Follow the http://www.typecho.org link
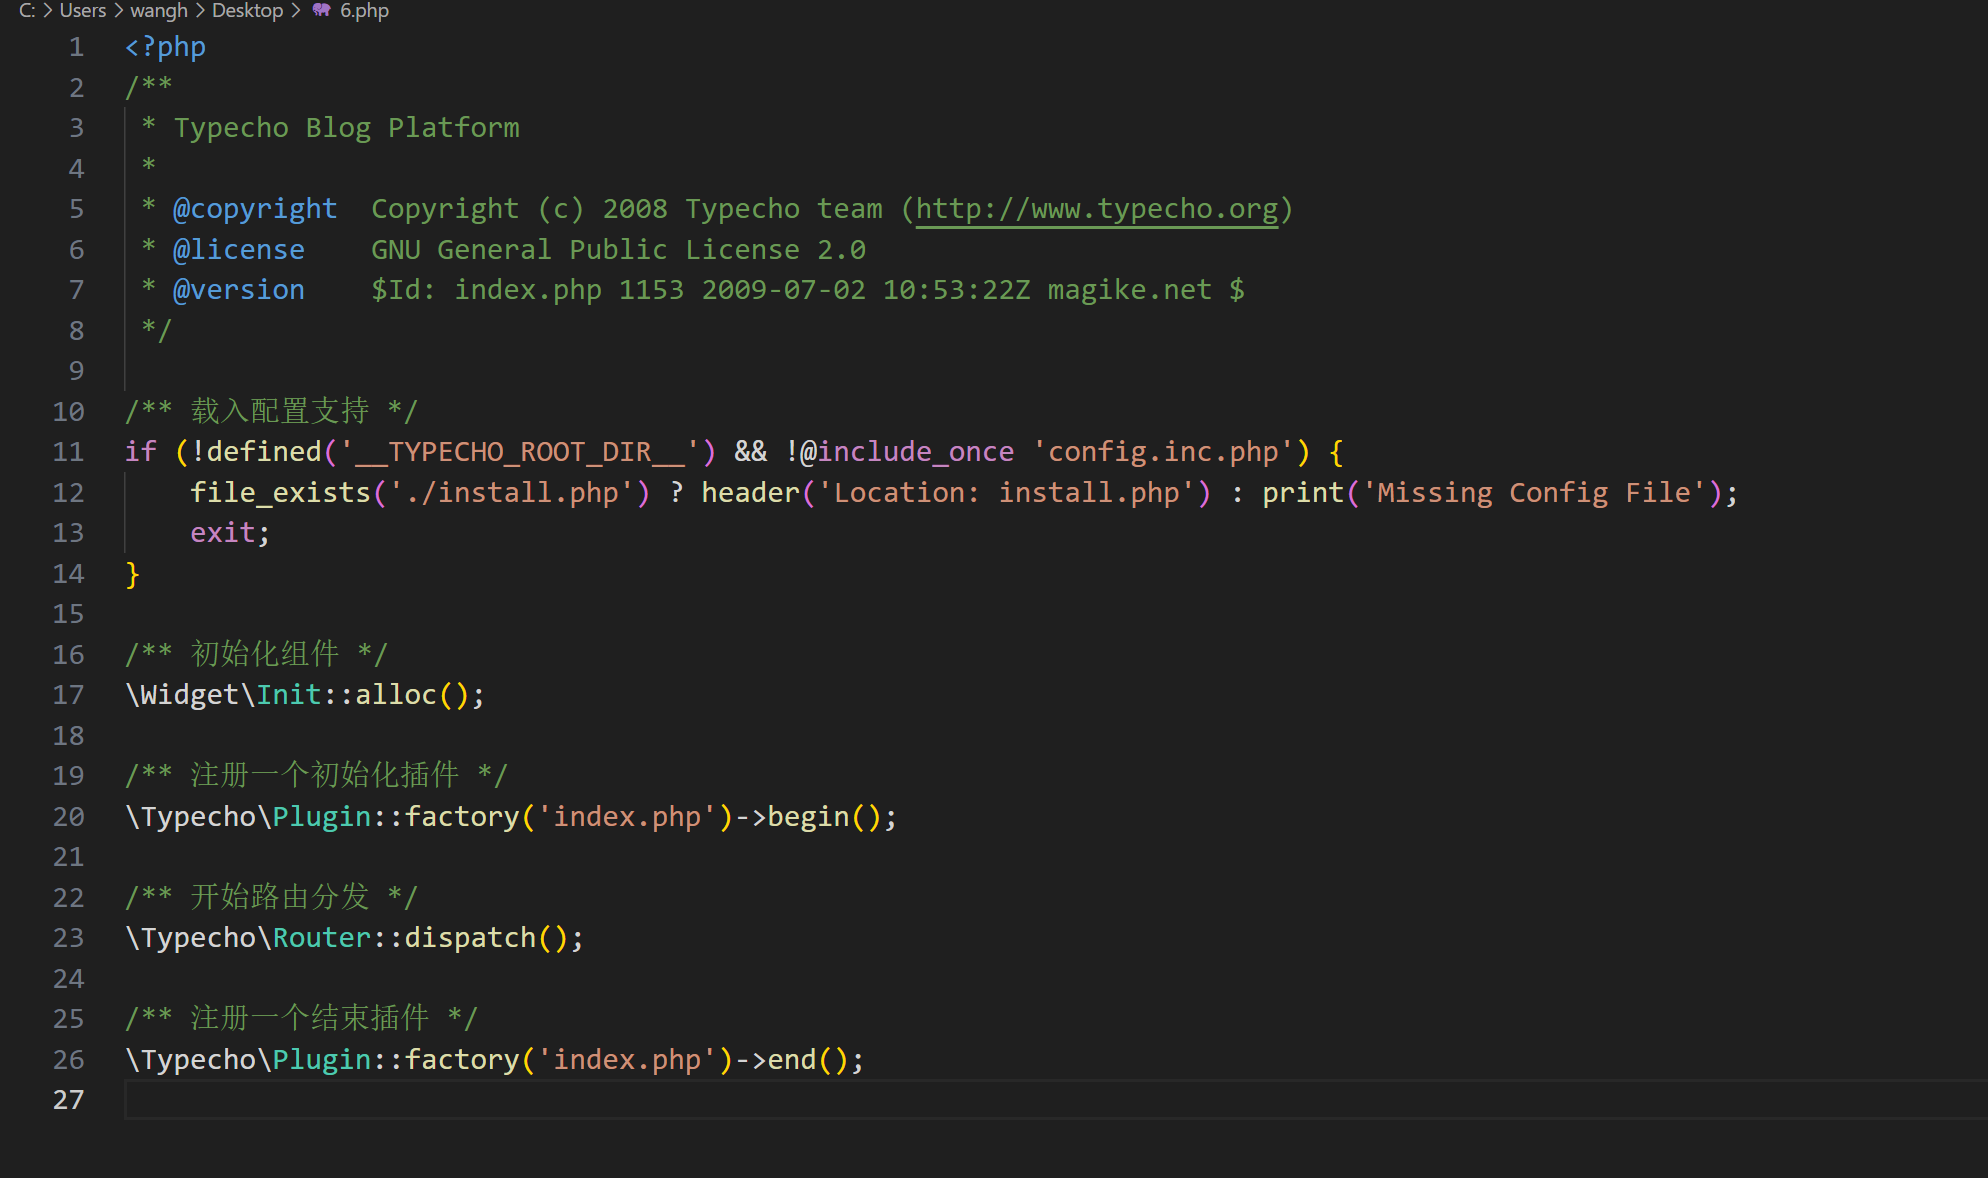Image resolution: width=1988 pixels, height=1178 pixels. tap(1096, 208)
